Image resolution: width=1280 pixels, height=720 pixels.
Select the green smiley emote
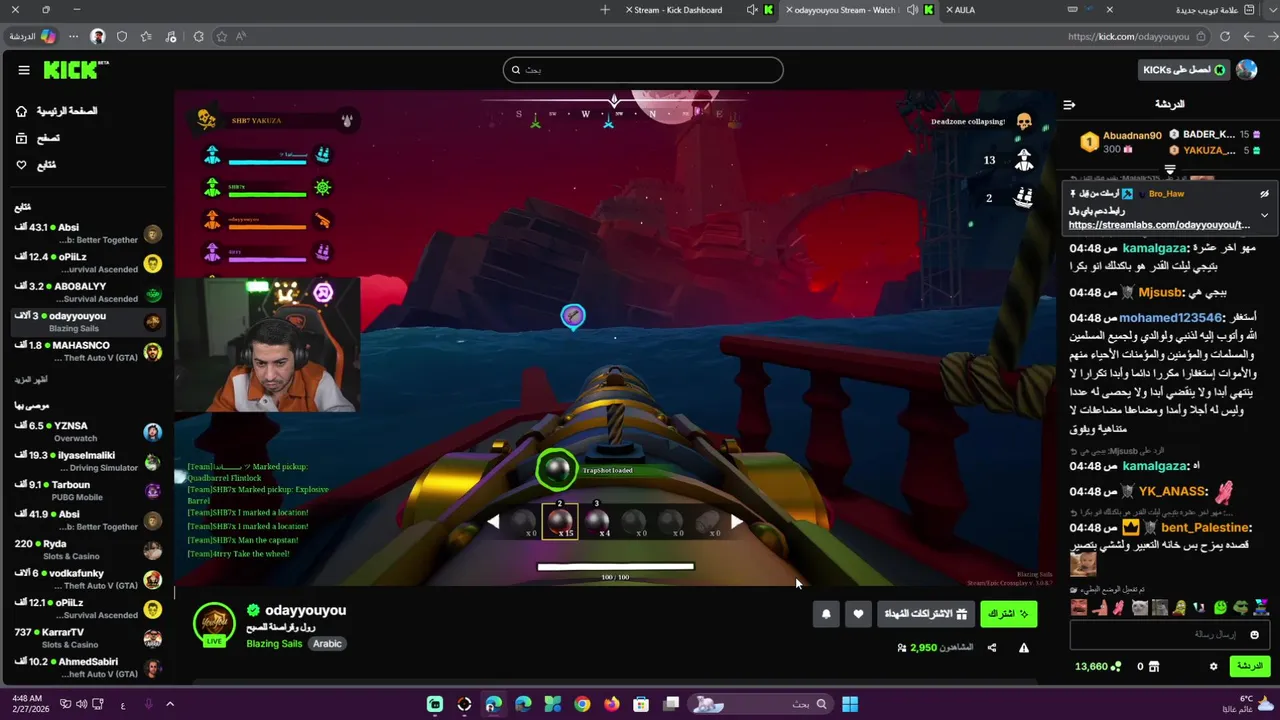coord(1221,607)
